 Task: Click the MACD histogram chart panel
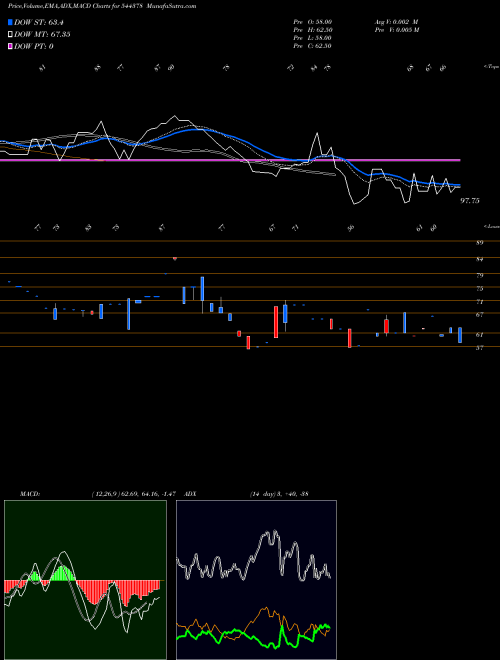tap(85, 580)
